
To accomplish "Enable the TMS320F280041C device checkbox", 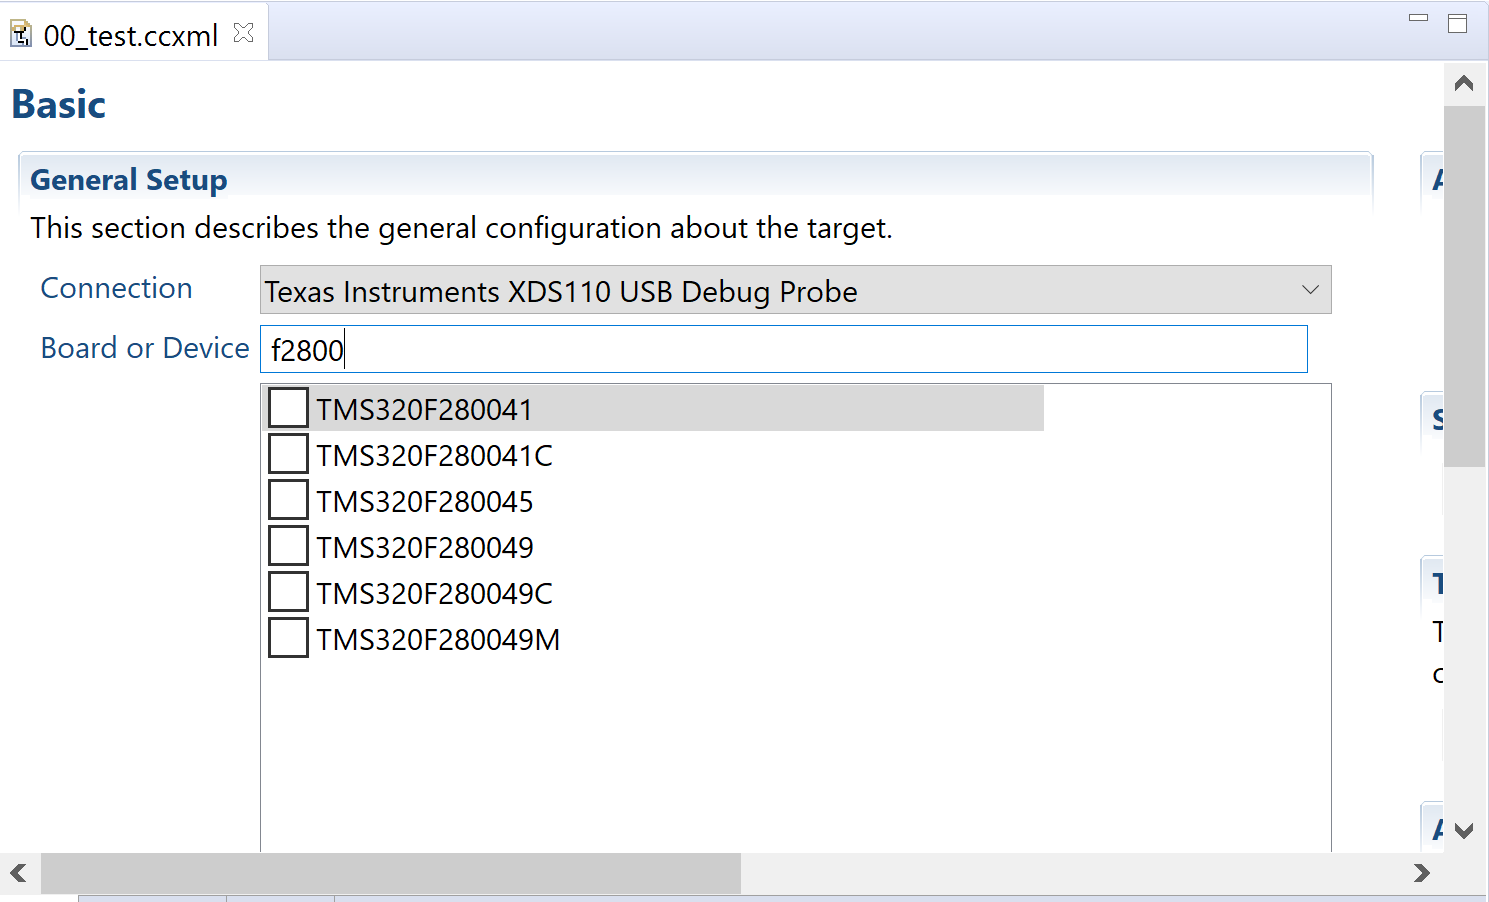I will pyautogui.click(x=288, y=454).
